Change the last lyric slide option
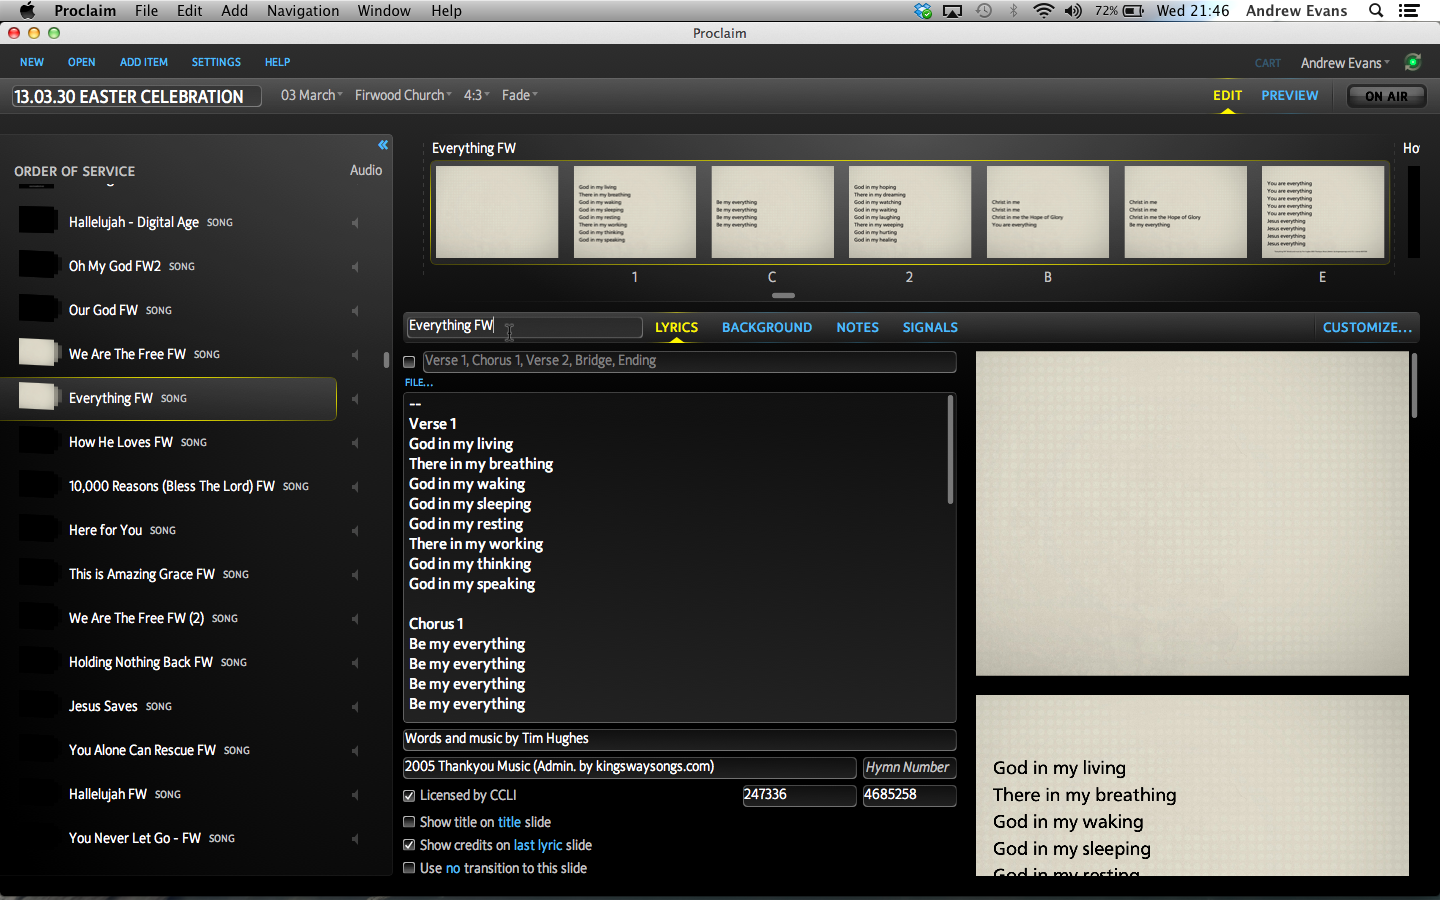This screenshot has width=1440, height=900. pos(538,845)
